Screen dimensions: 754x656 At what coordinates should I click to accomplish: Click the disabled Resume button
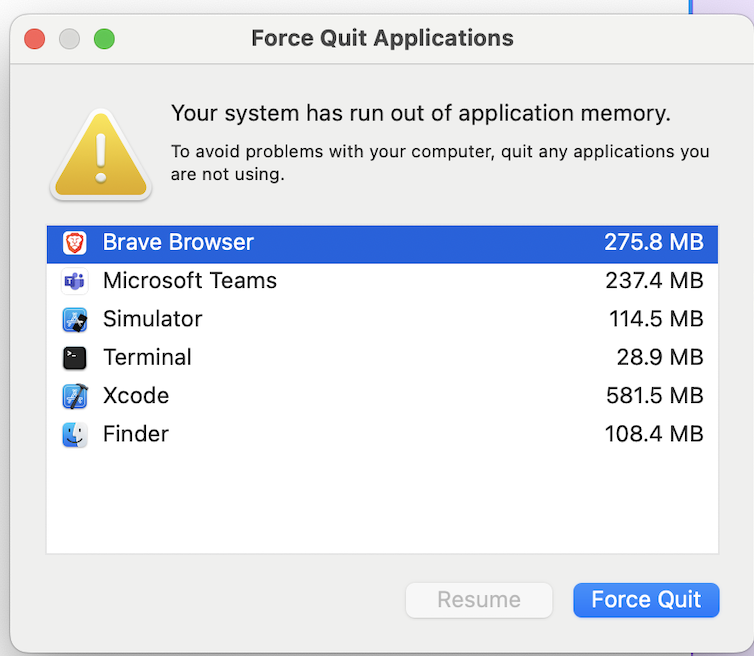click(x=479, y=600)
